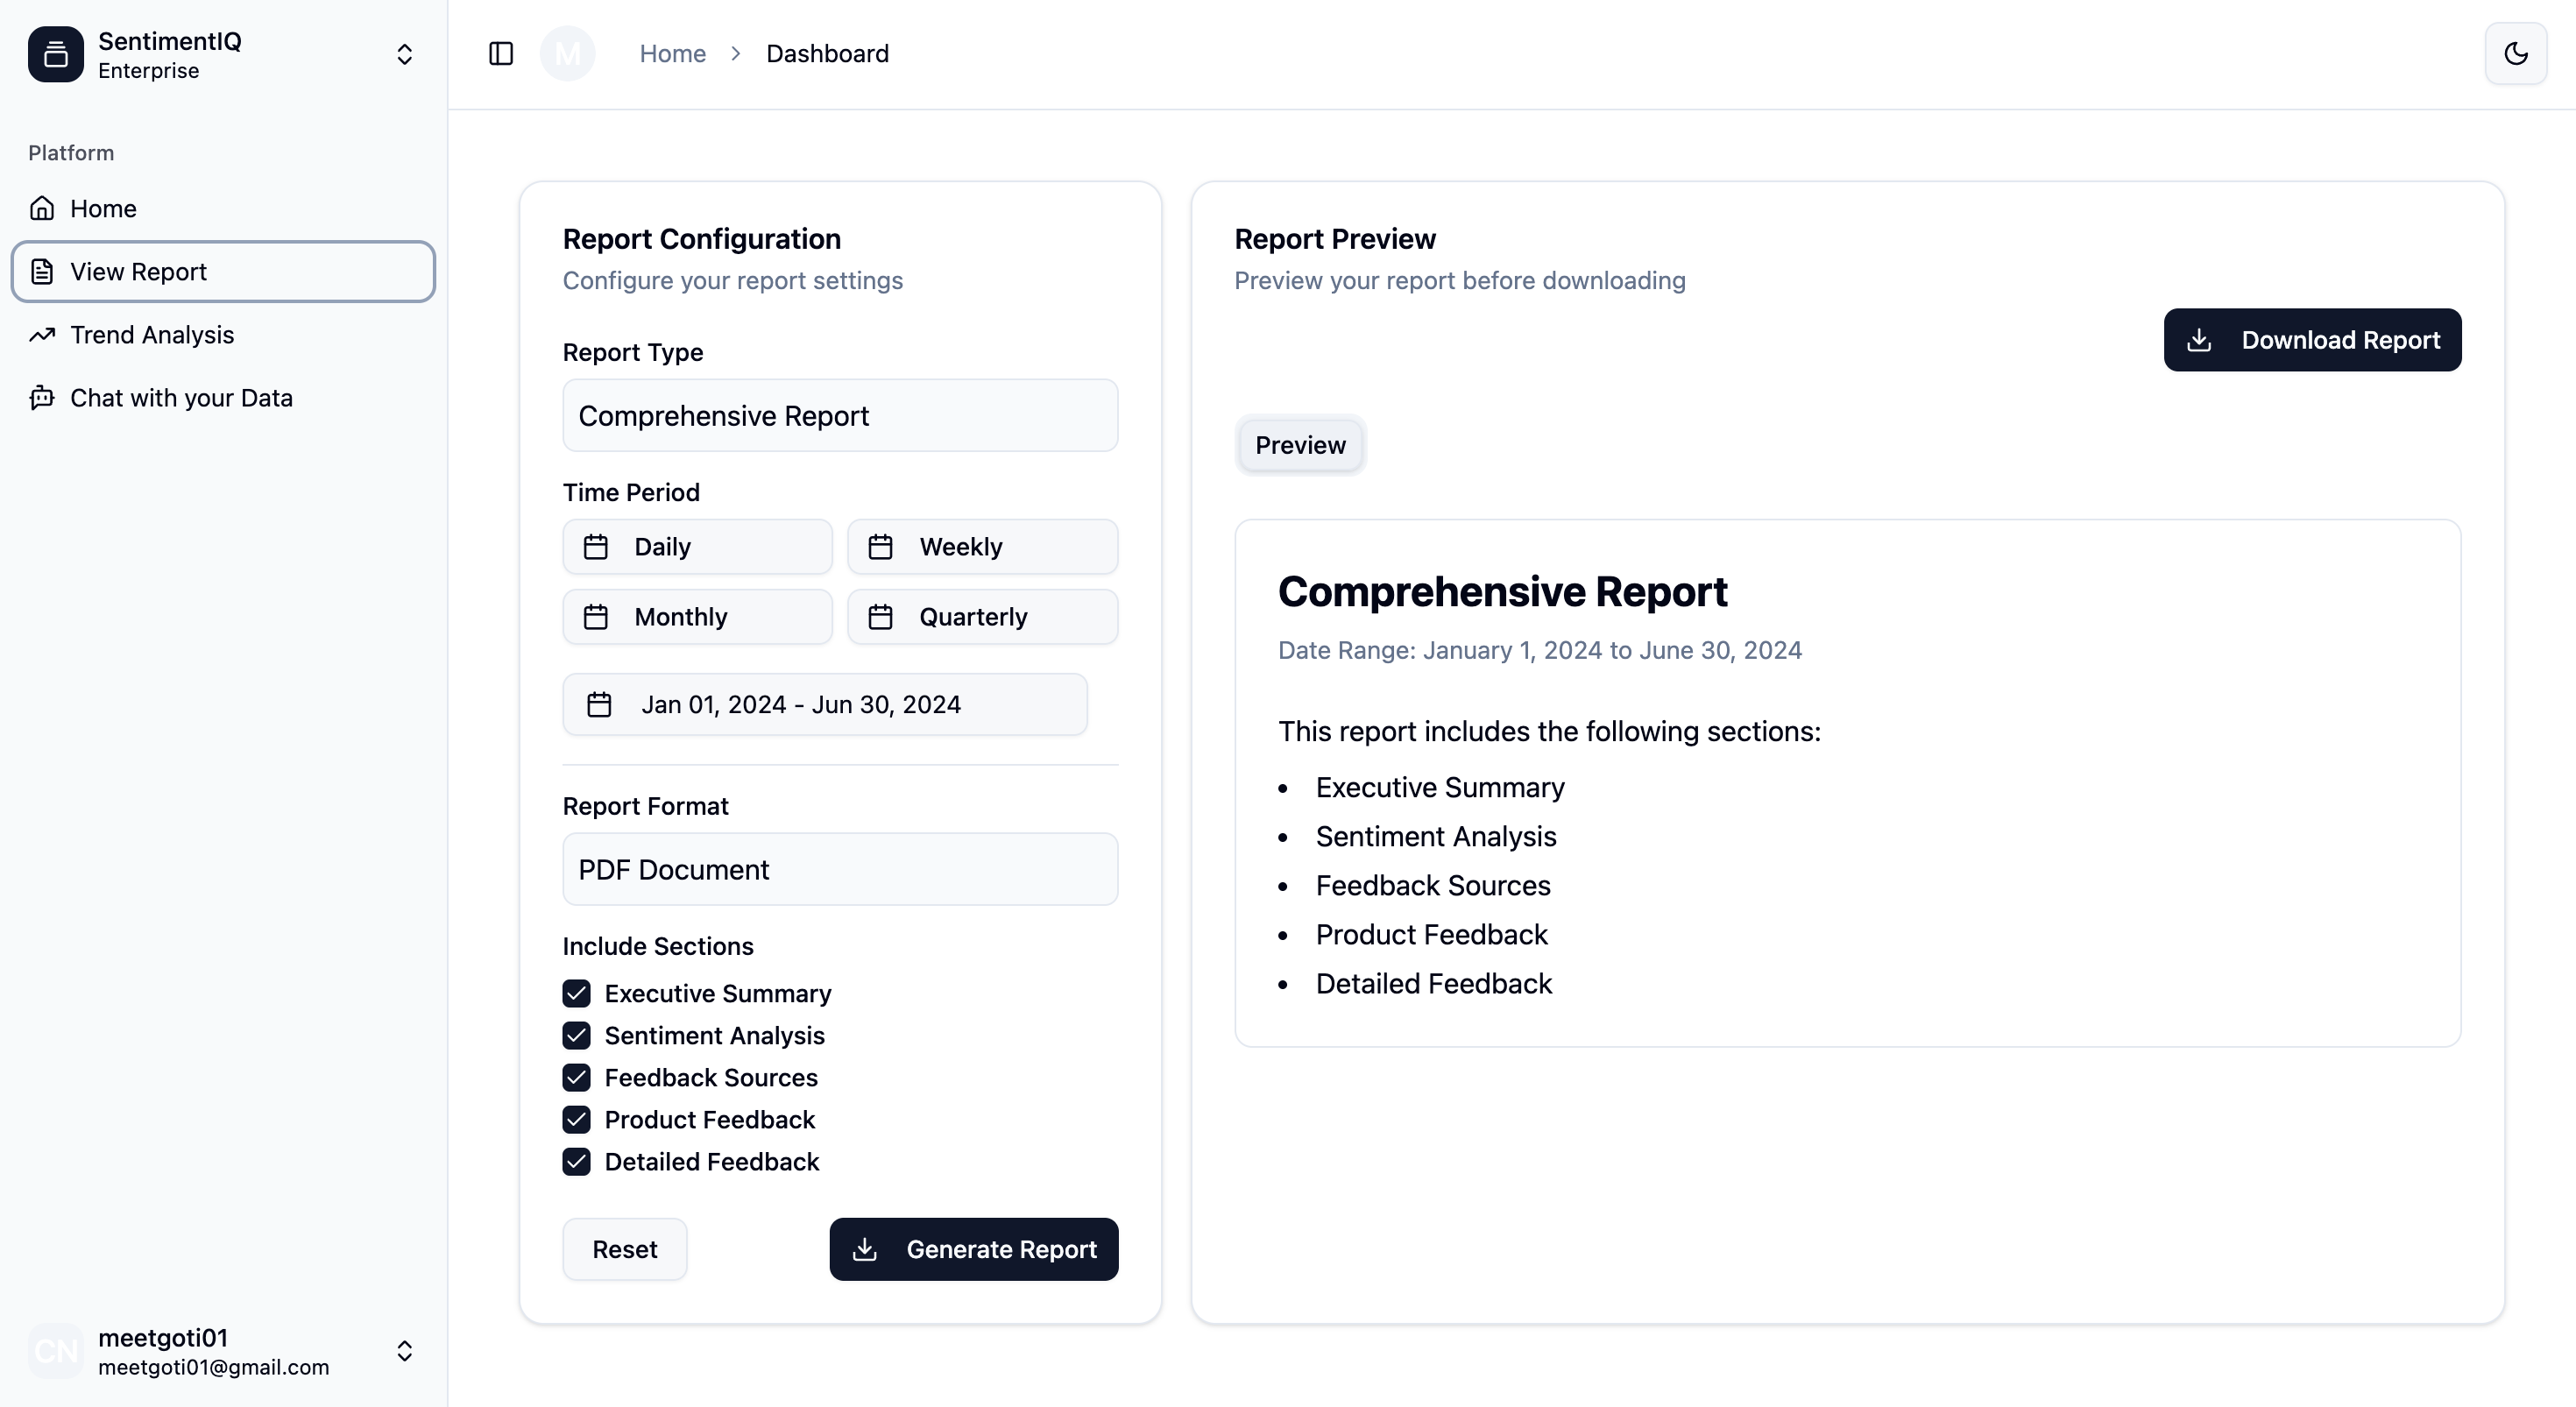
Task: Click the SentimentIQ logo icon
Action: (56, 54)
